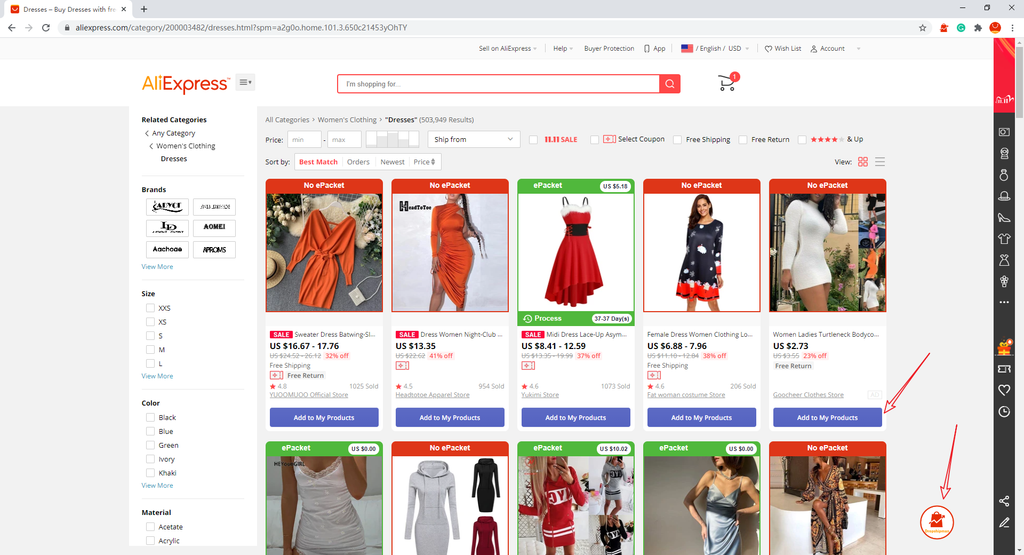Check color Green checkbox

point(150,445)
